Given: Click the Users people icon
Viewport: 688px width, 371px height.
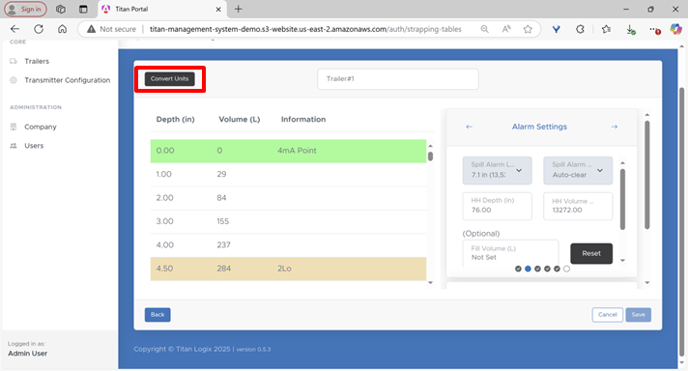Looking at the screenshot, I should pos(13,146).
